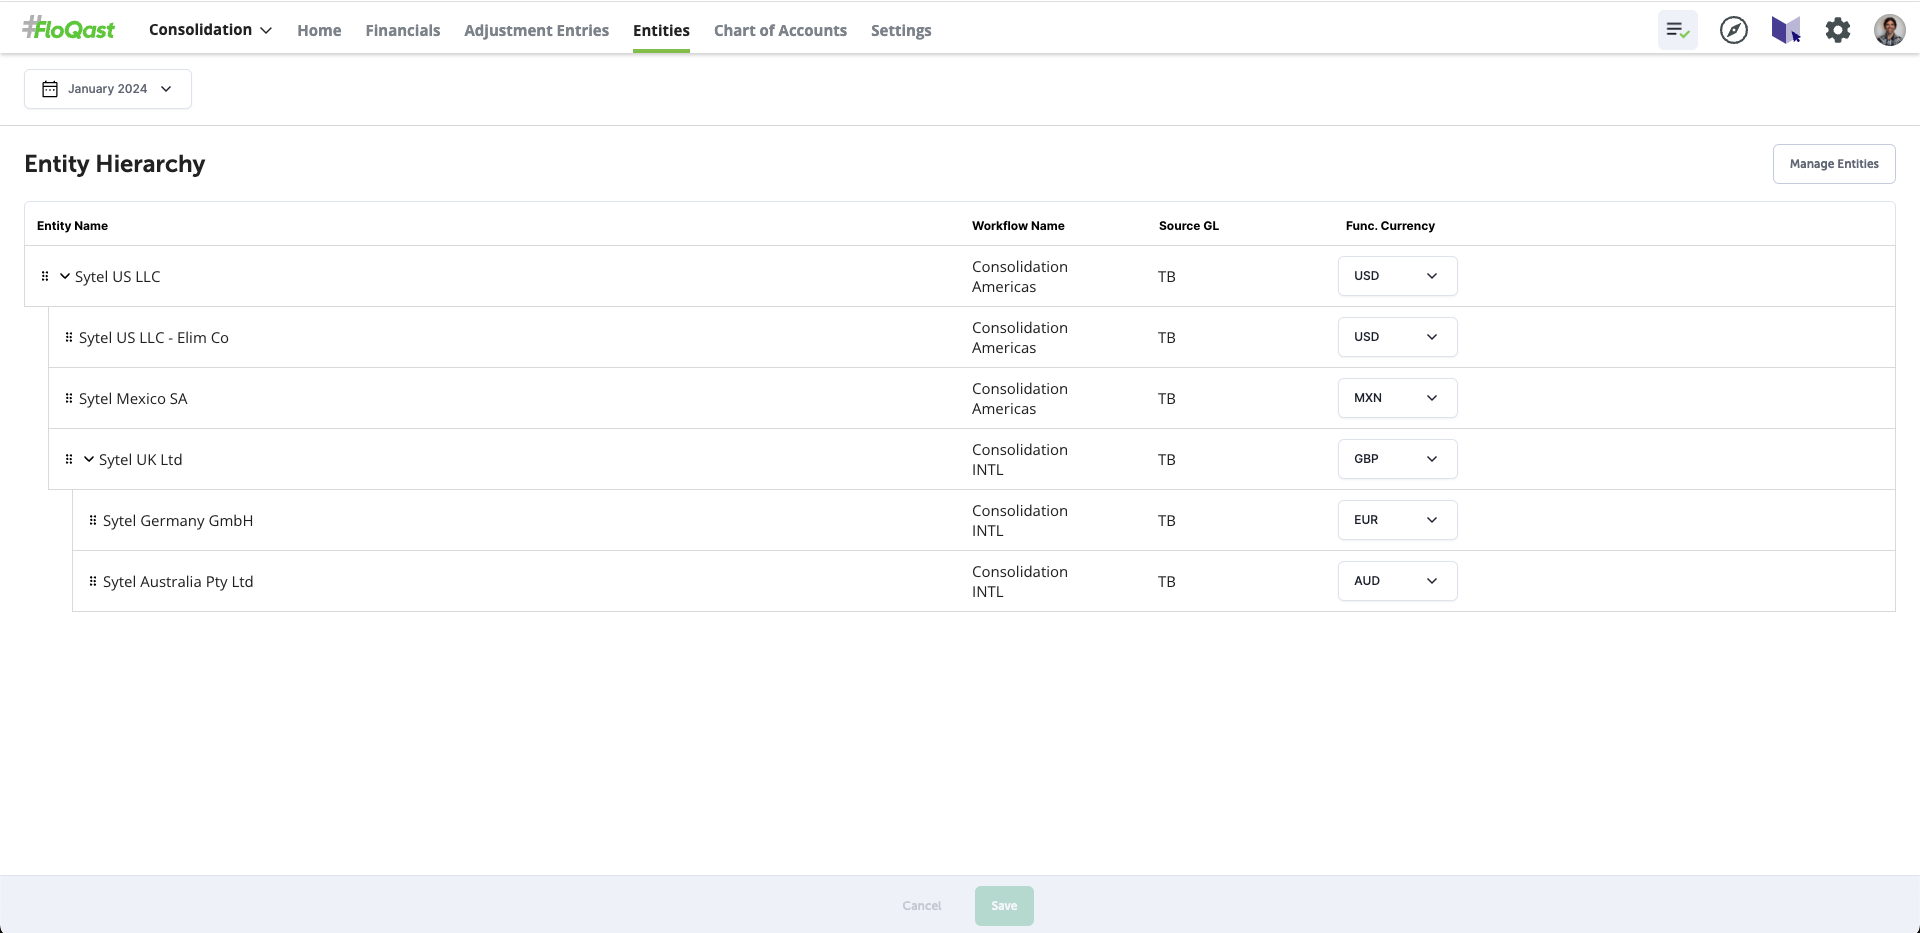Change EUR currency for Sytel Germany GmbH
The image size is (1920, 933).
(x=1398, y=520)
